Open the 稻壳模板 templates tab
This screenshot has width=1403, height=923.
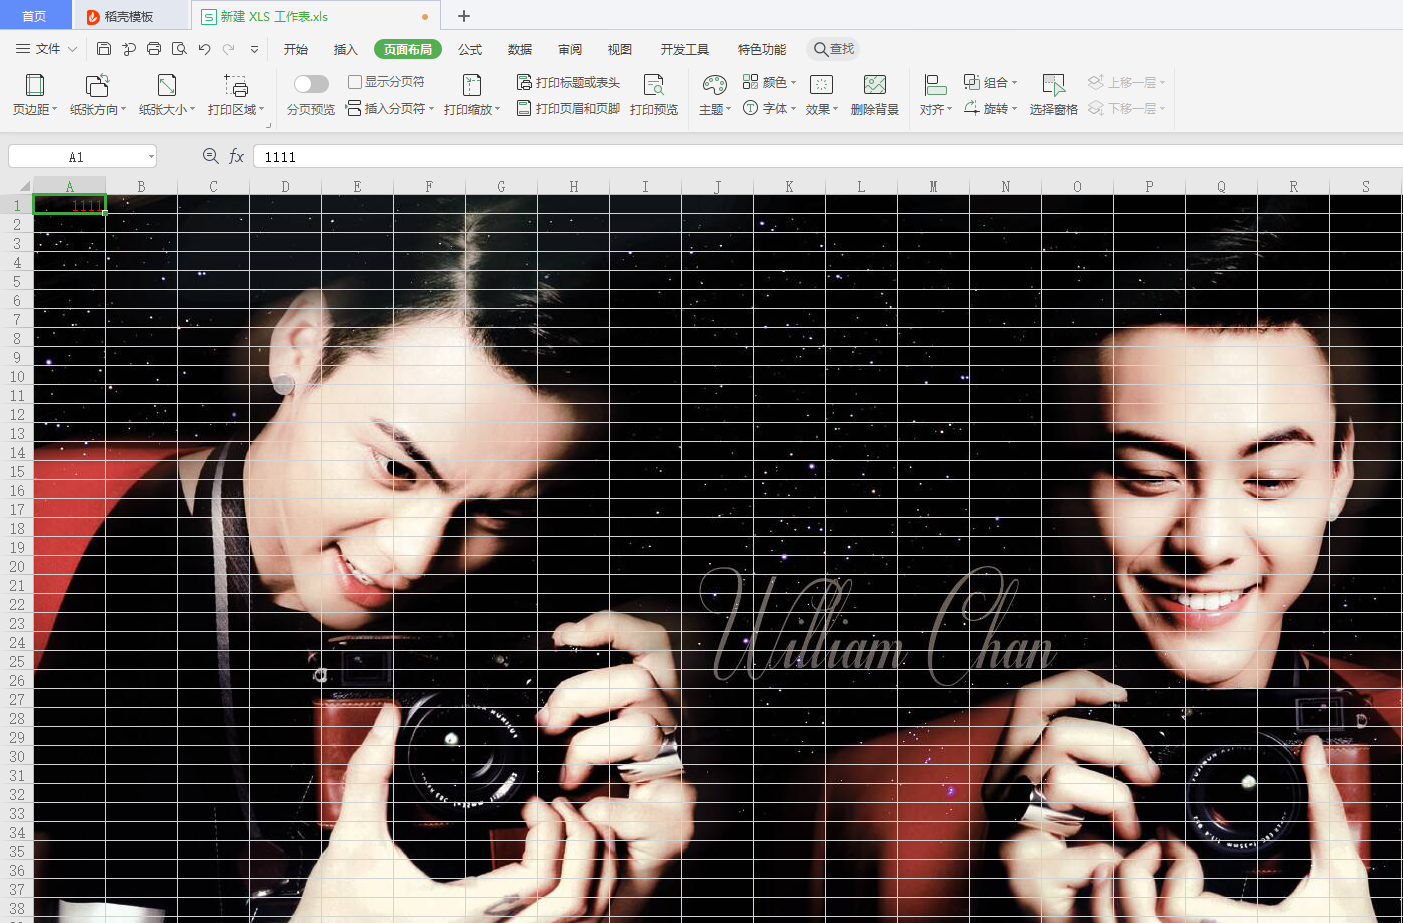click(x=130, y=16)
